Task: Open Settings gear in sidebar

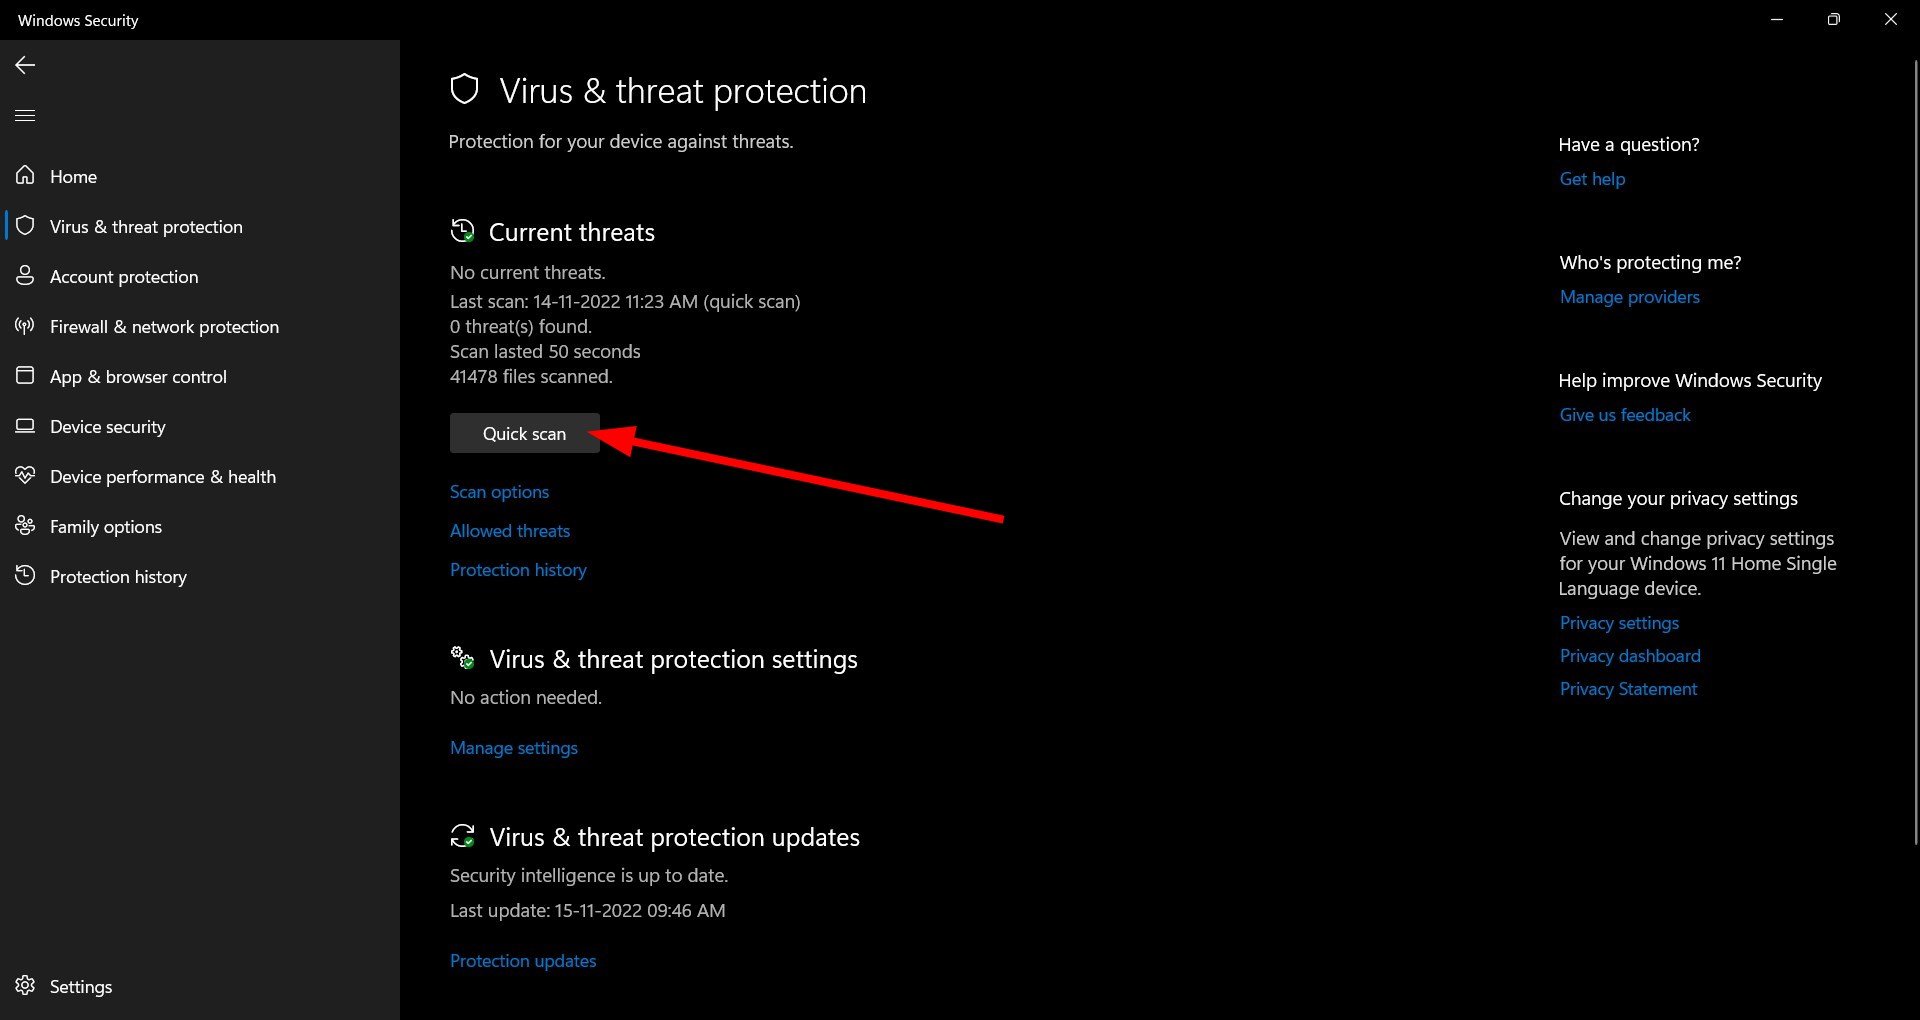Action: click(x=25, y=986)
